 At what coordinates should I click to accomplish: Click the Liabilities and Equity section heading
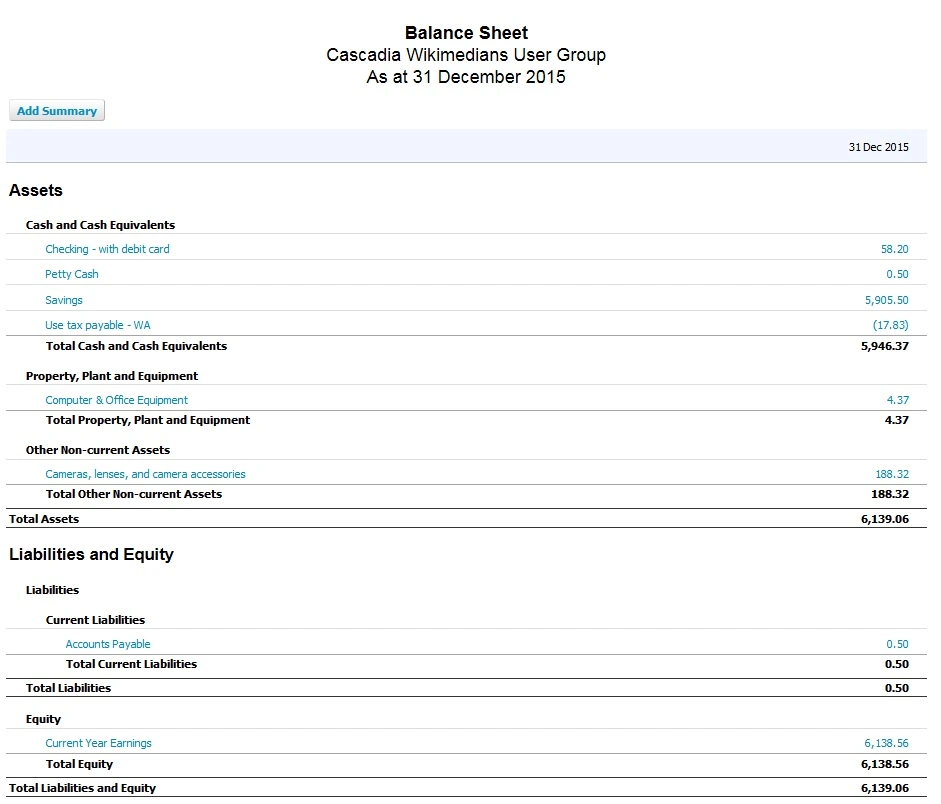click(91, 554)
